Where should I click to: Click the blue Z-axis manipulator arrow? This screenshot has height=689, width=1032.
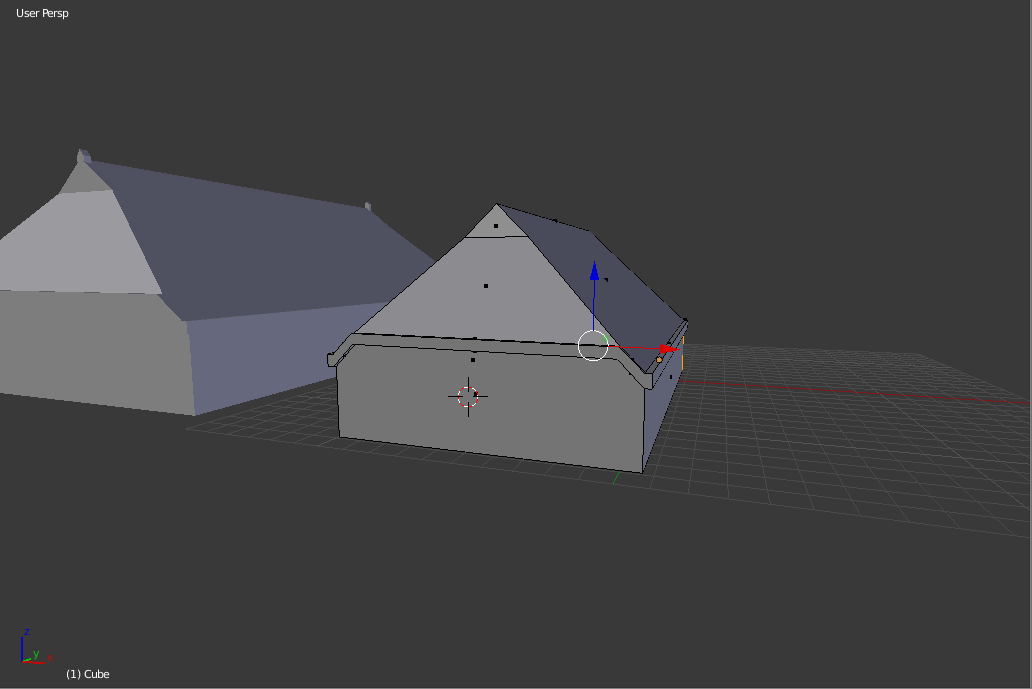pos(594,271)
